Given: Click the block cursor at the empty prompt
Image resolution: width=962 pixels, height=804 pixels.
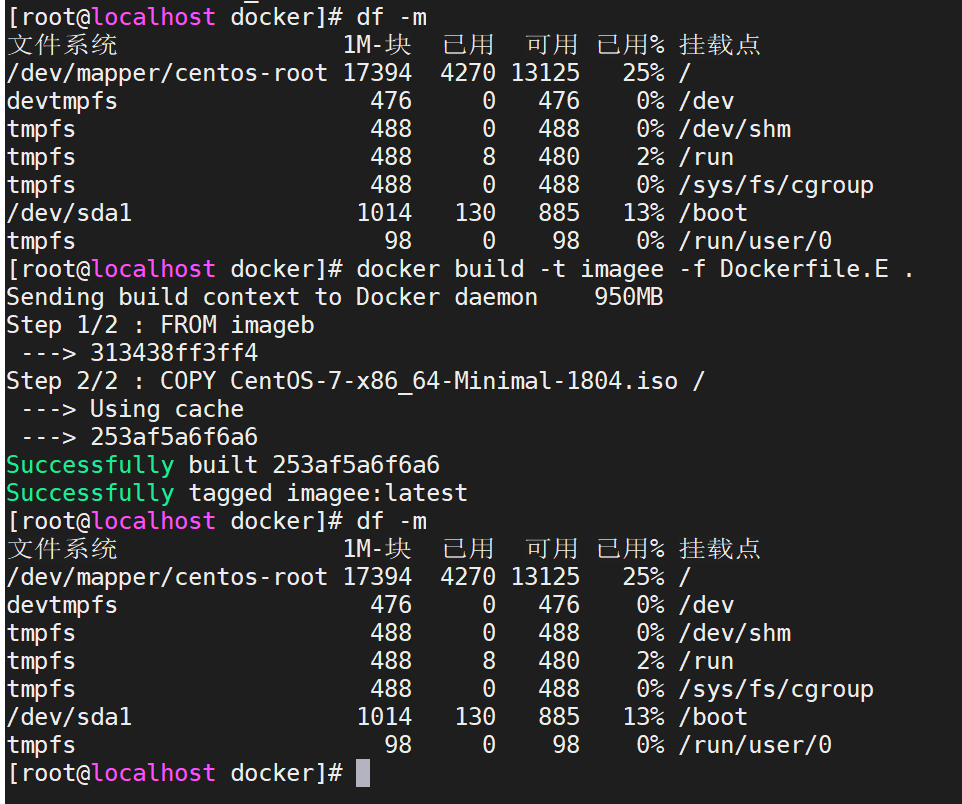Looking at the screenshot, I should [362, 773].
